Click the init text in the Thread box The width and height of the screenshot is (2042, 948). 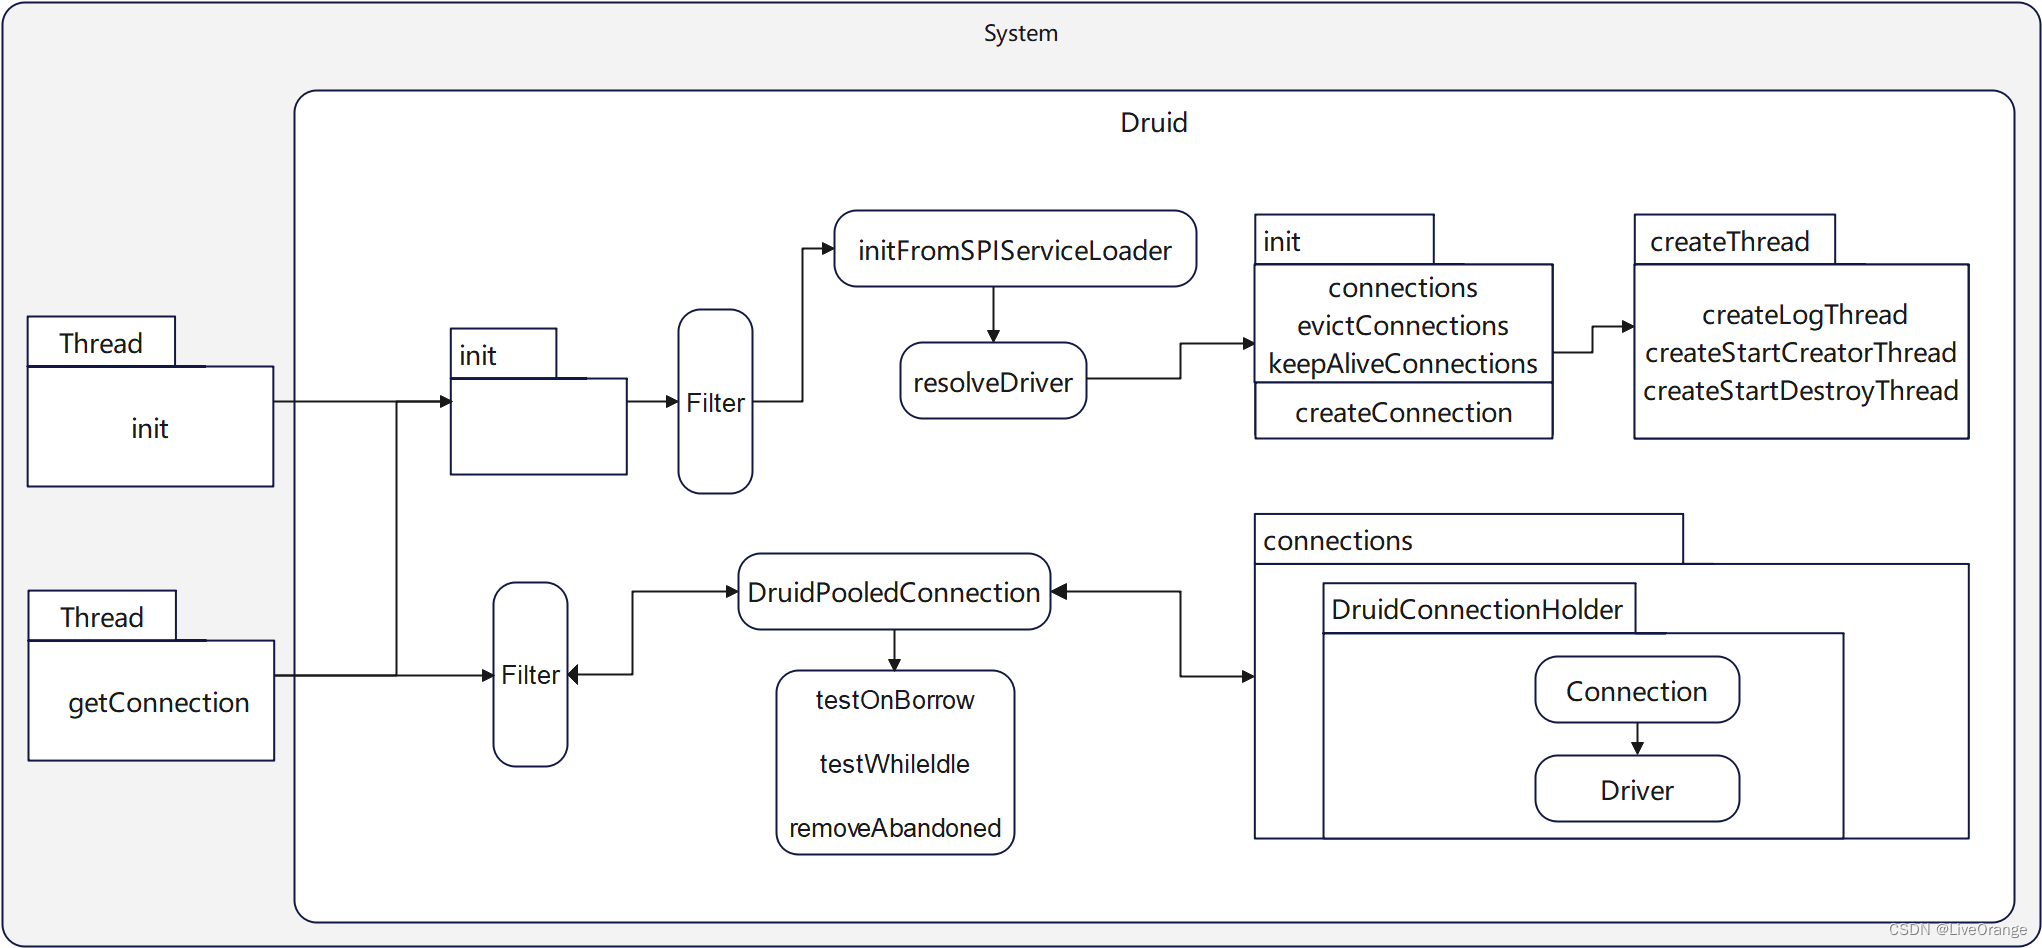tap(150, 428)
